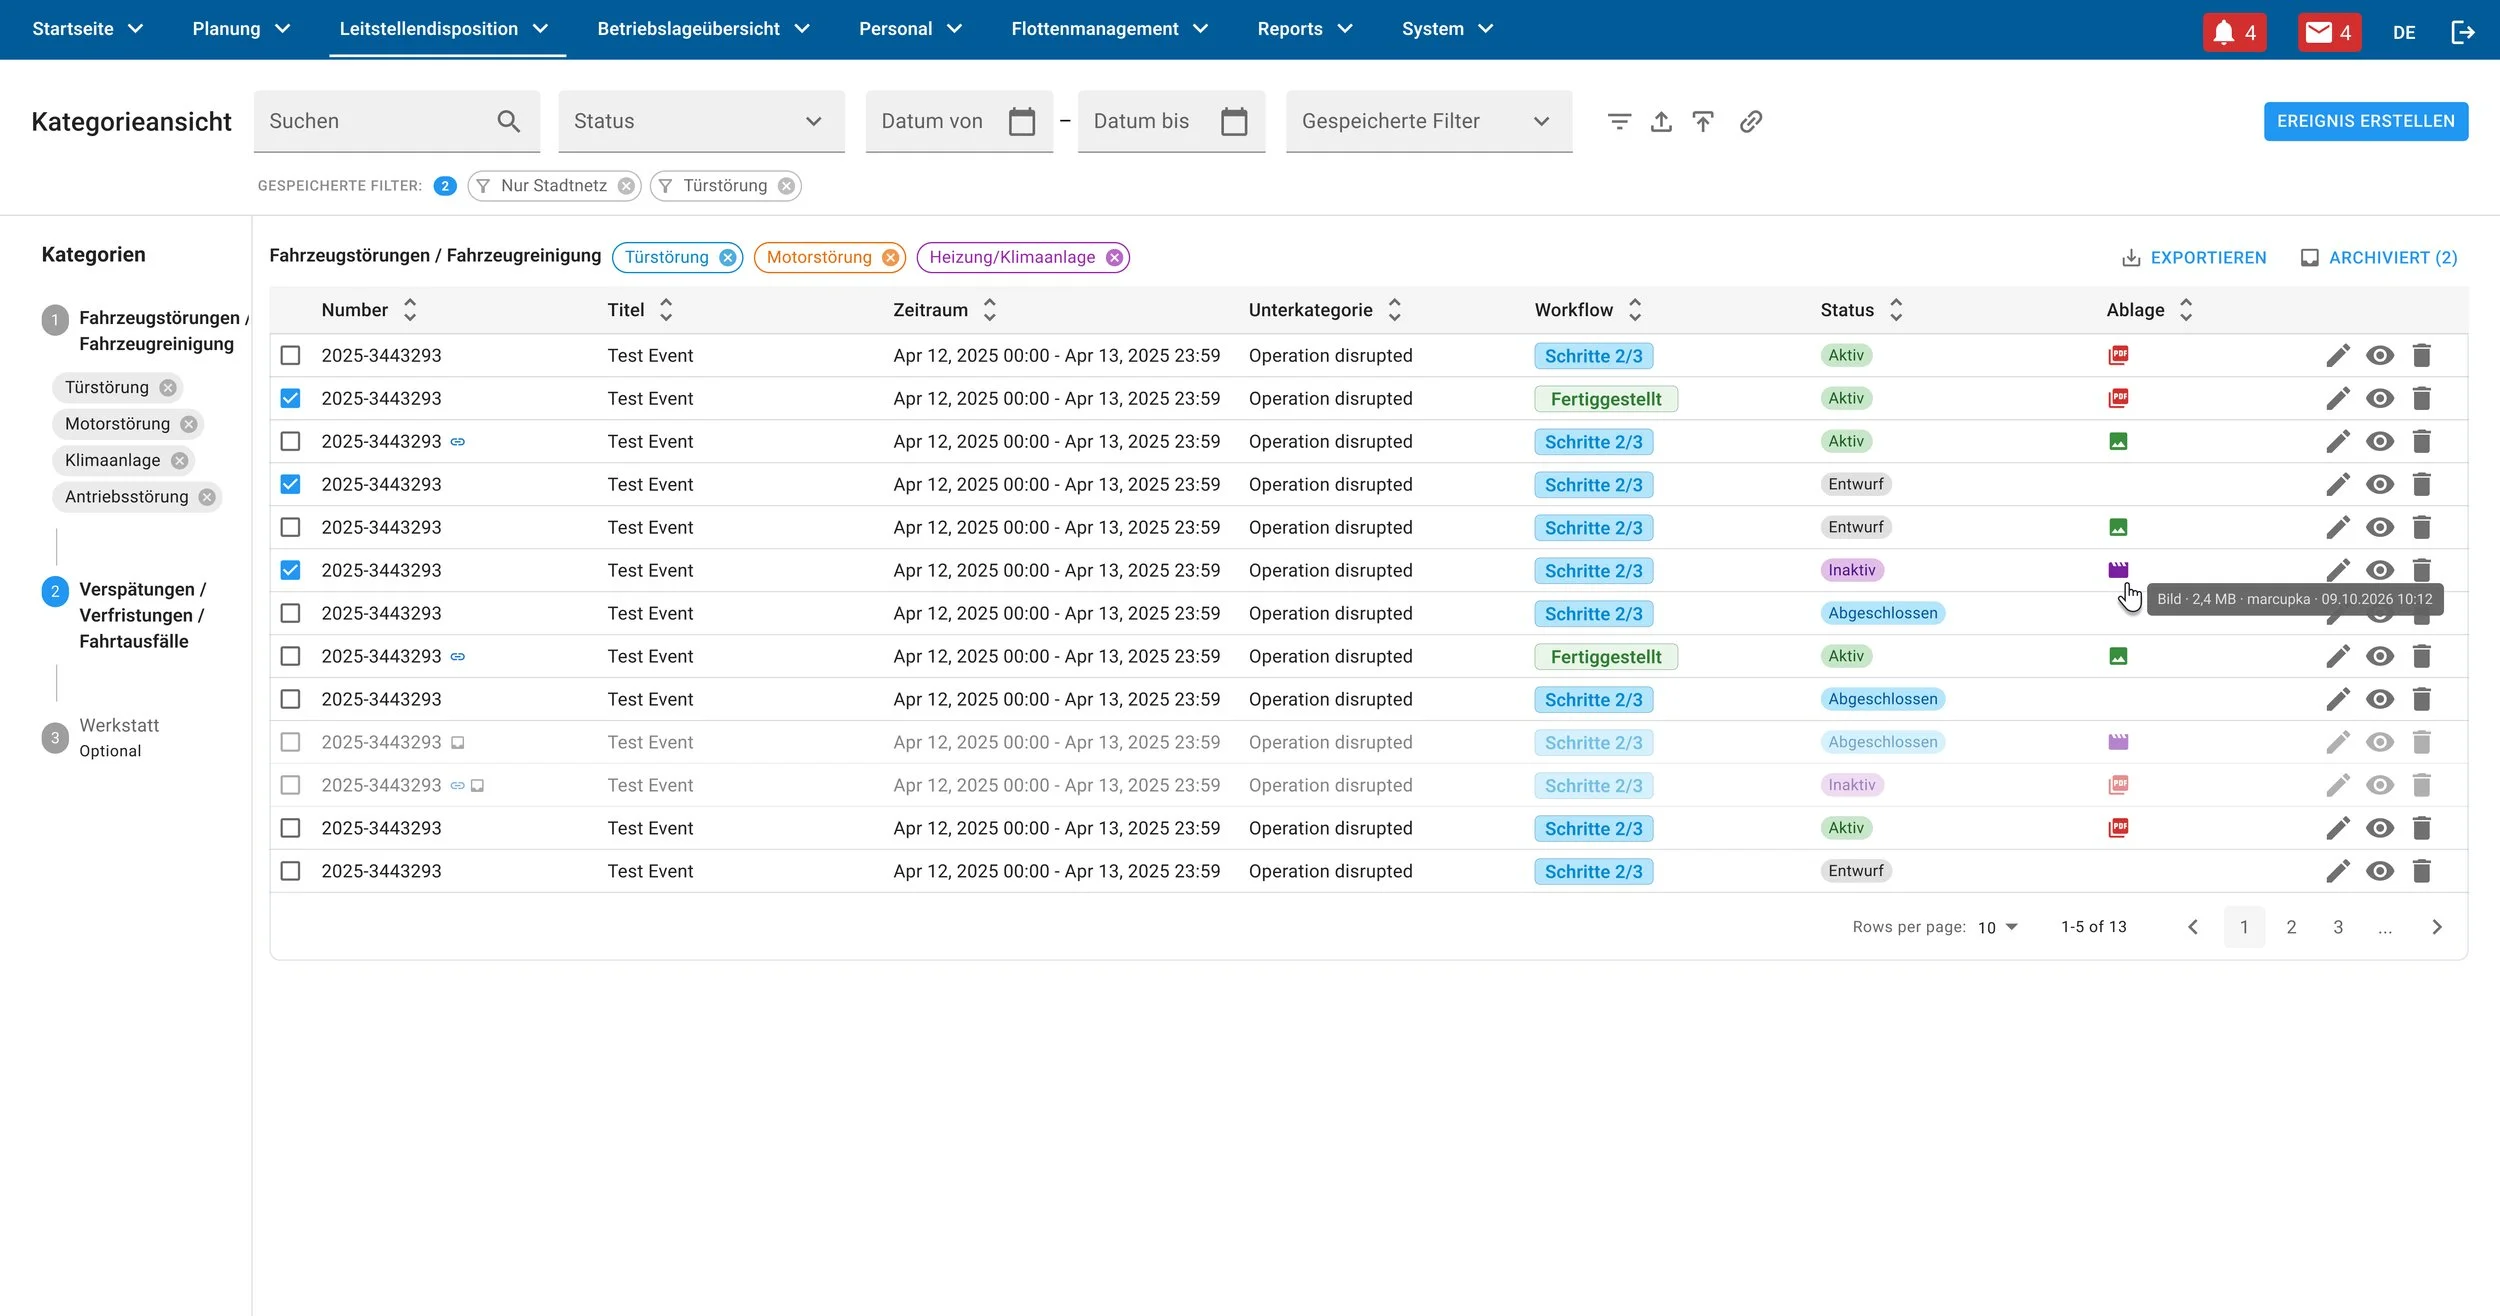2500x1316 pixels.
Task: Check the checkbox of the last table row
Action: [290, 871]
